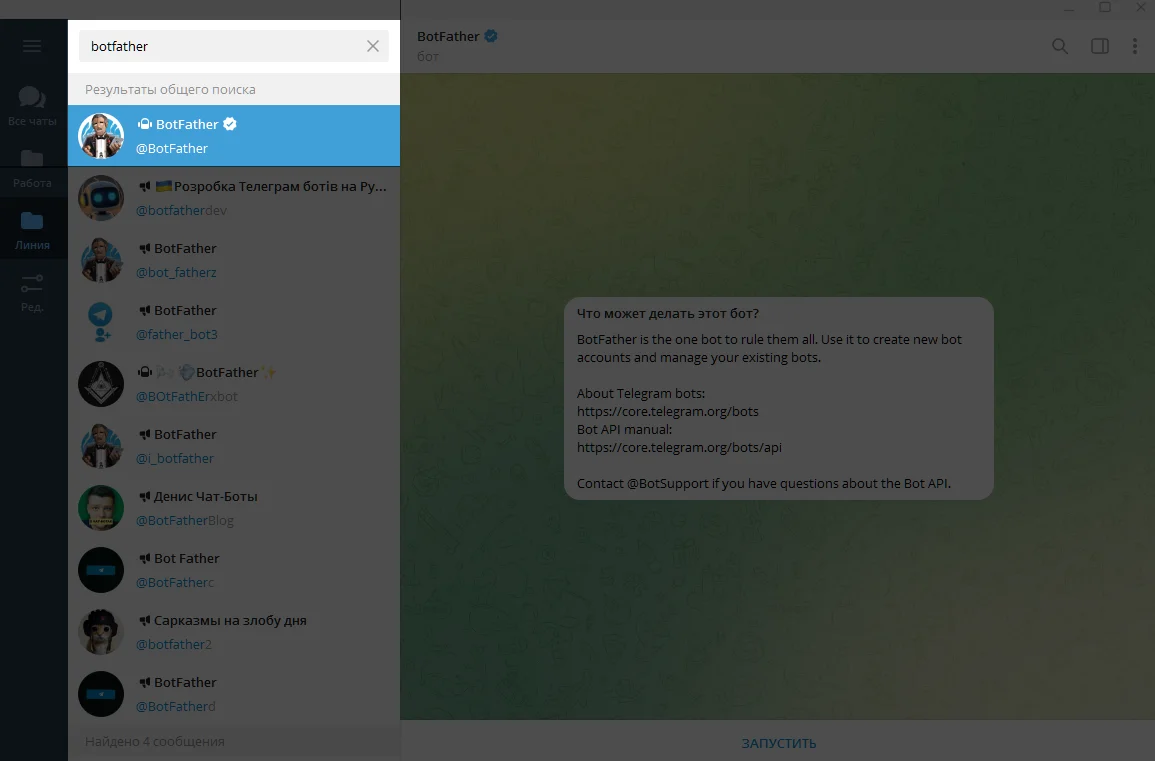
Task: Open search in chat magnifier icon
Action: point(1060,46)
